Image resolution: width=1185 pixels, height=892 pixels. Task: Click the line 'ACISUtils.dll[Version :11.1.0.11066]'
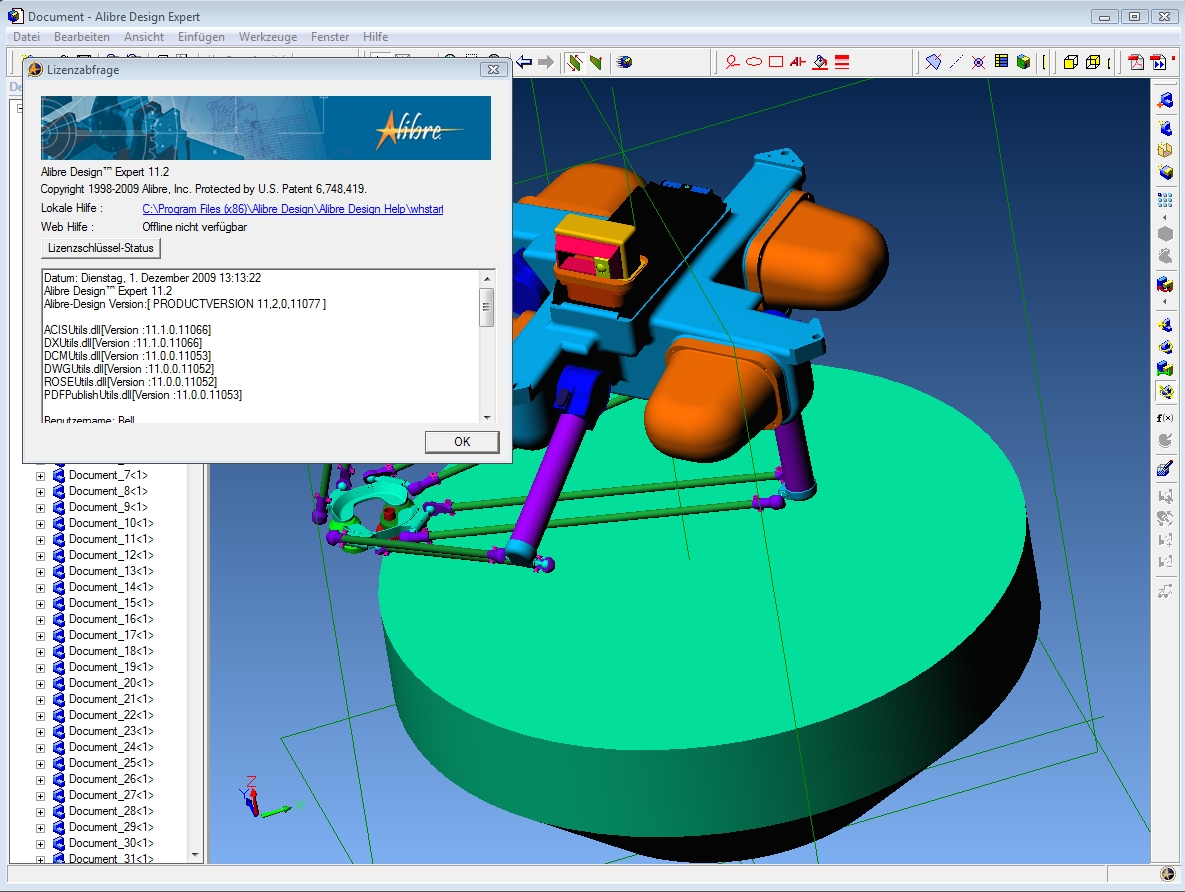[127, 330]
